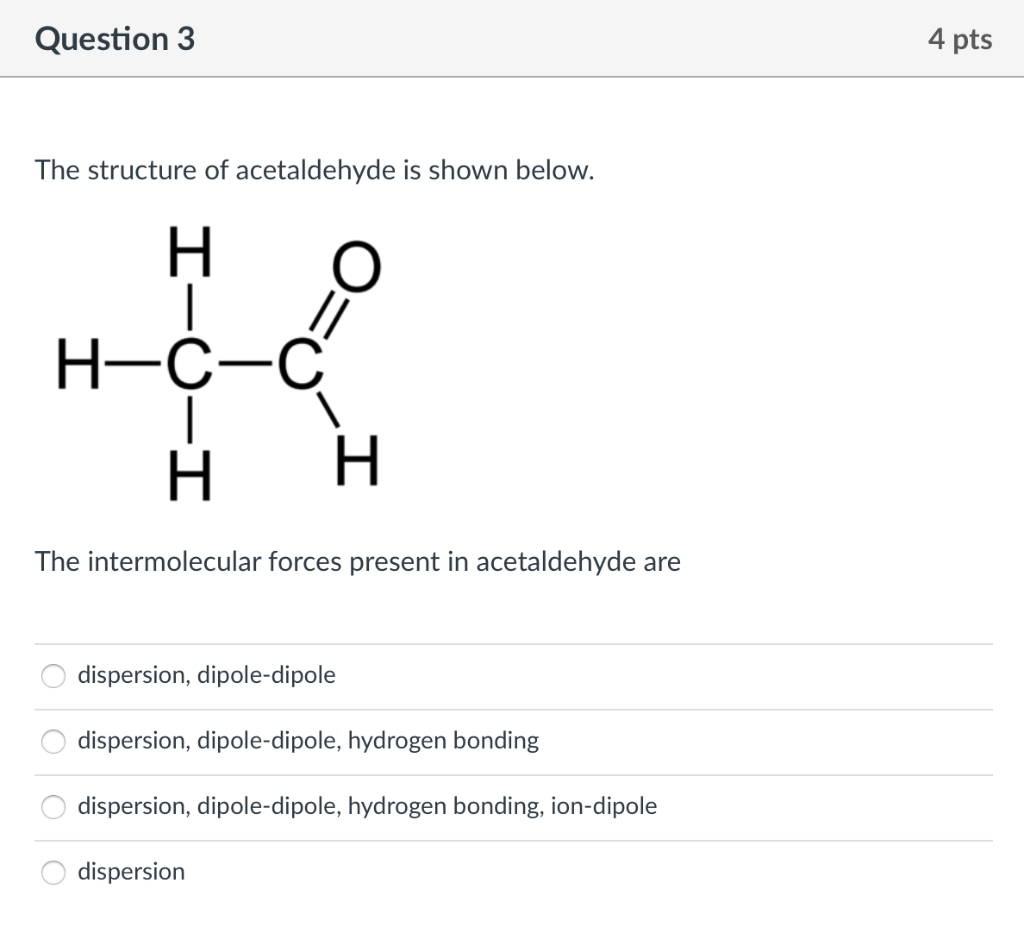Choose the answer including ion-dipole forces
This screenshot has width=1024, height=933.
pos(53,807)
